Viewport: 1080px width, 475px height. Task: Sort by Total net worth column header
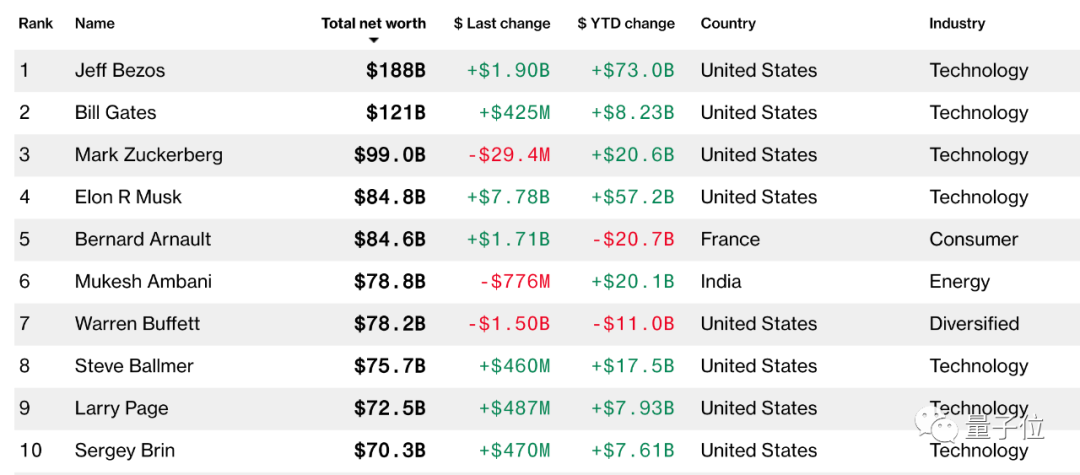373,23
